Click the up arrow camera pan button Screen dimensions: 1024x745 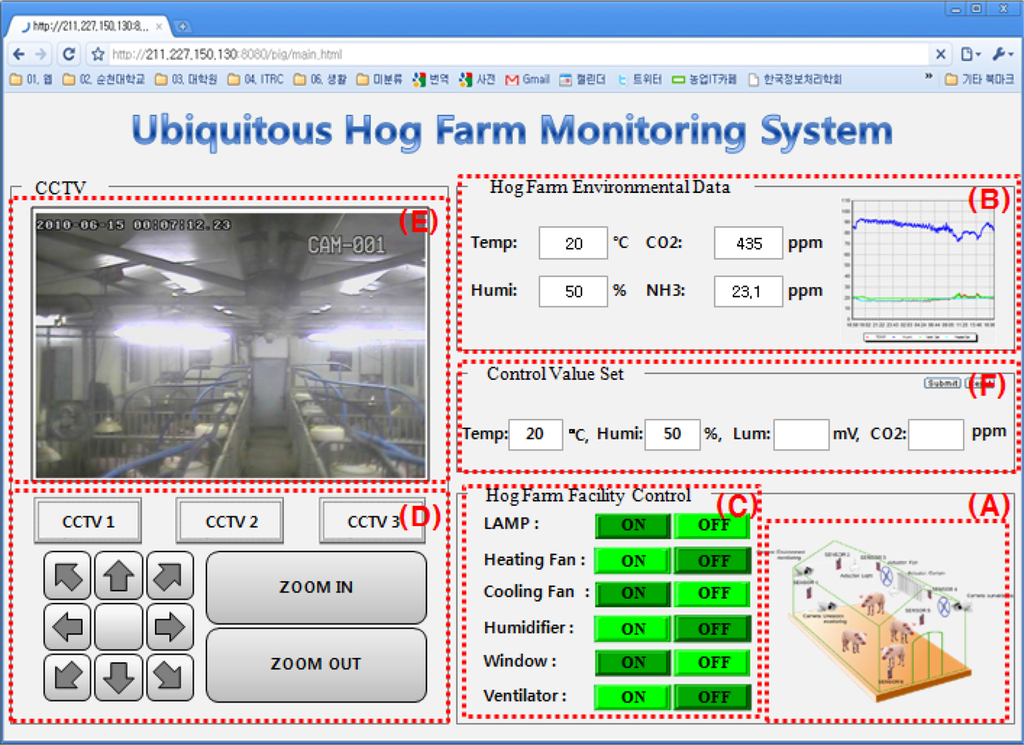(x=119, y=575)
